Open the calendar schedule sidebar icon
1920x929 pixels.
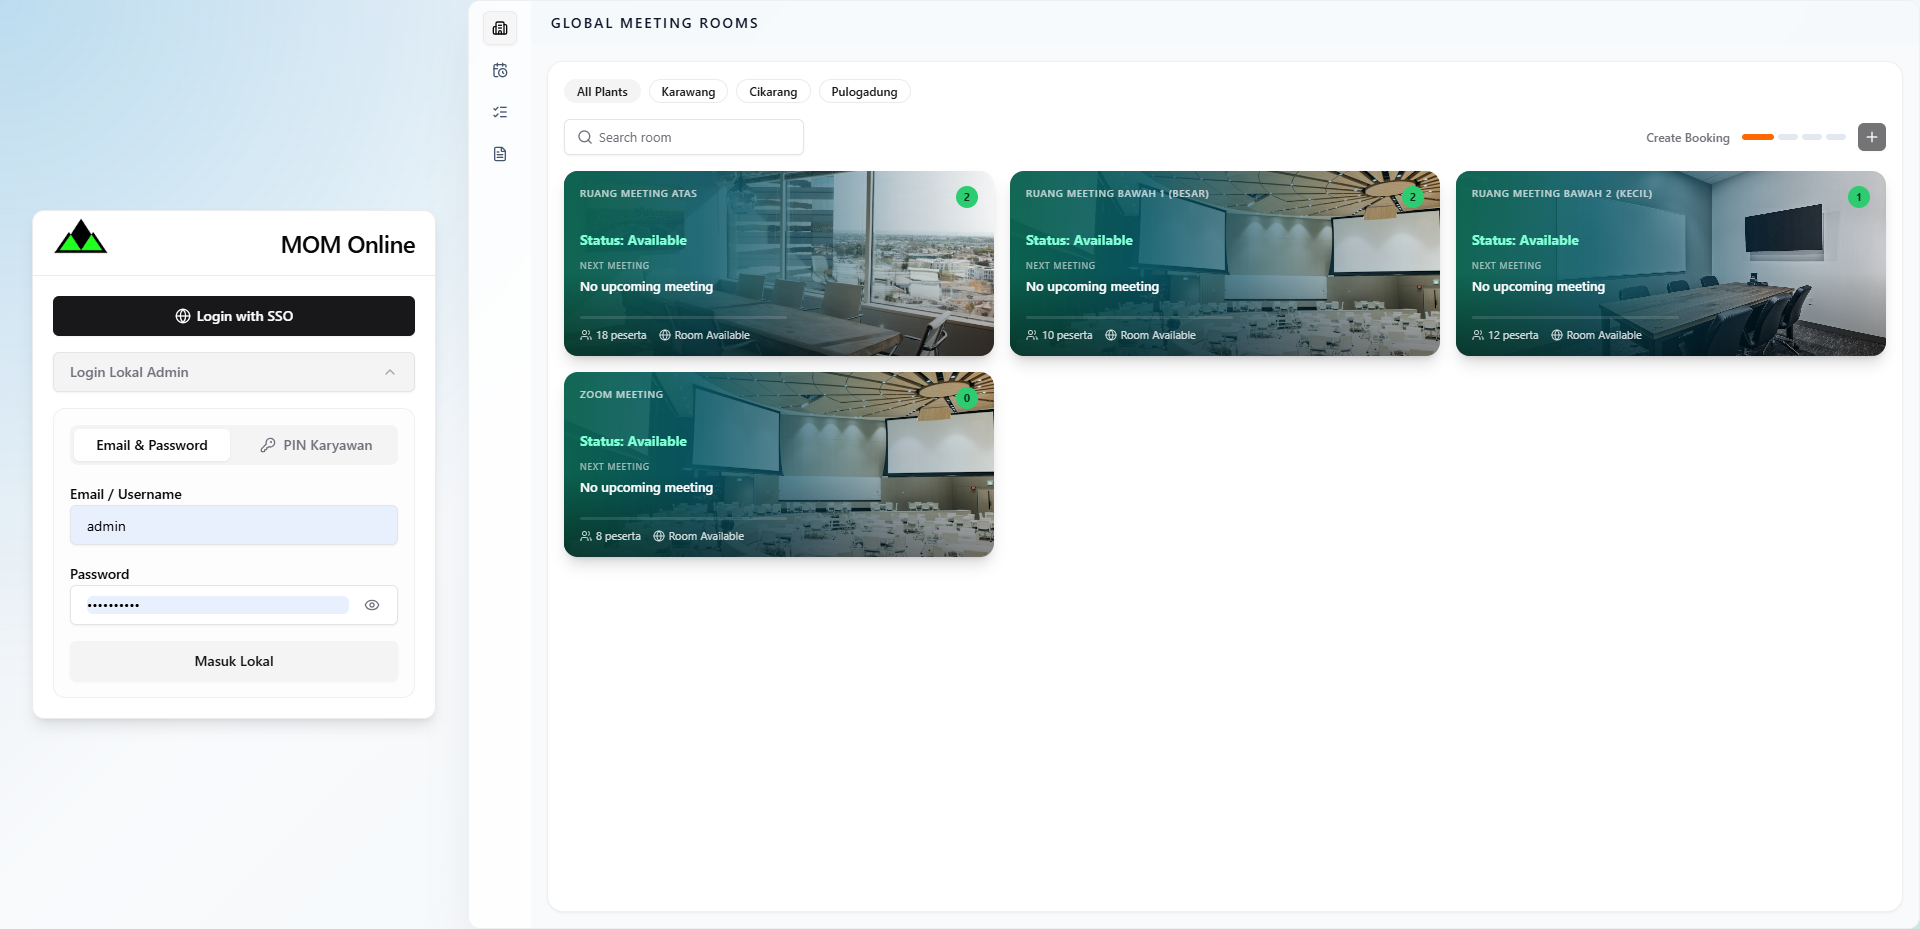pos(500,70)
